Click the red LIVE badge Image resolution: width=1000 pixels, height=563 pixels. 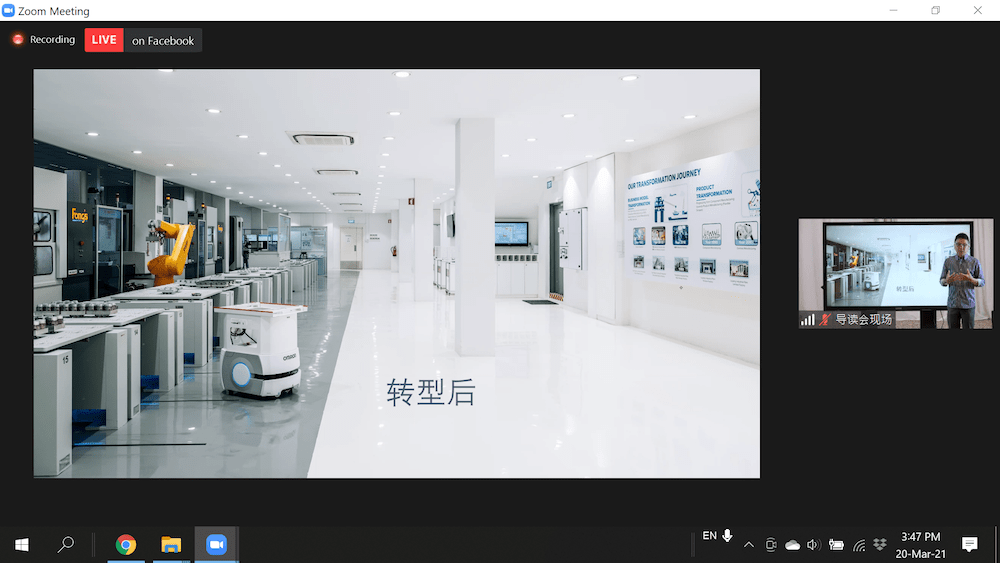(104, 40)
